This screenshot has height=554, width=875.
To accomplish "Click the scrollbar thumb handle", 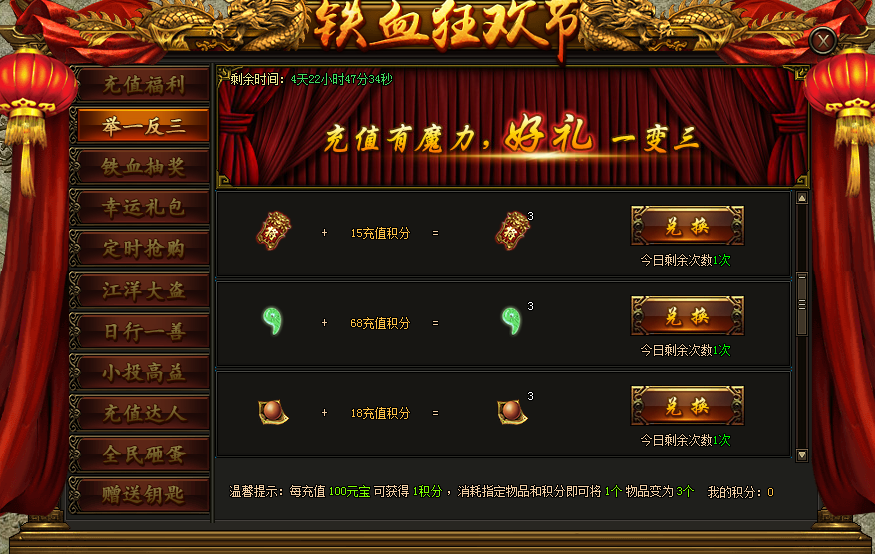I will pos(802,304).
